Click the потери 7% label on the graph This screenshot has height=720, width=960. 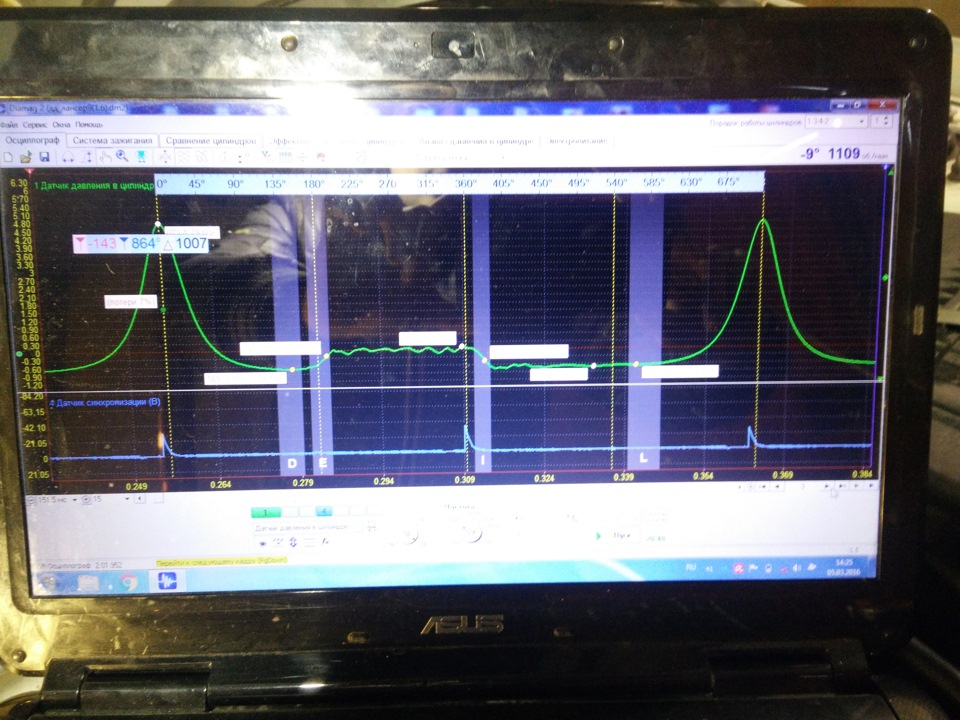tap(130, 302)
